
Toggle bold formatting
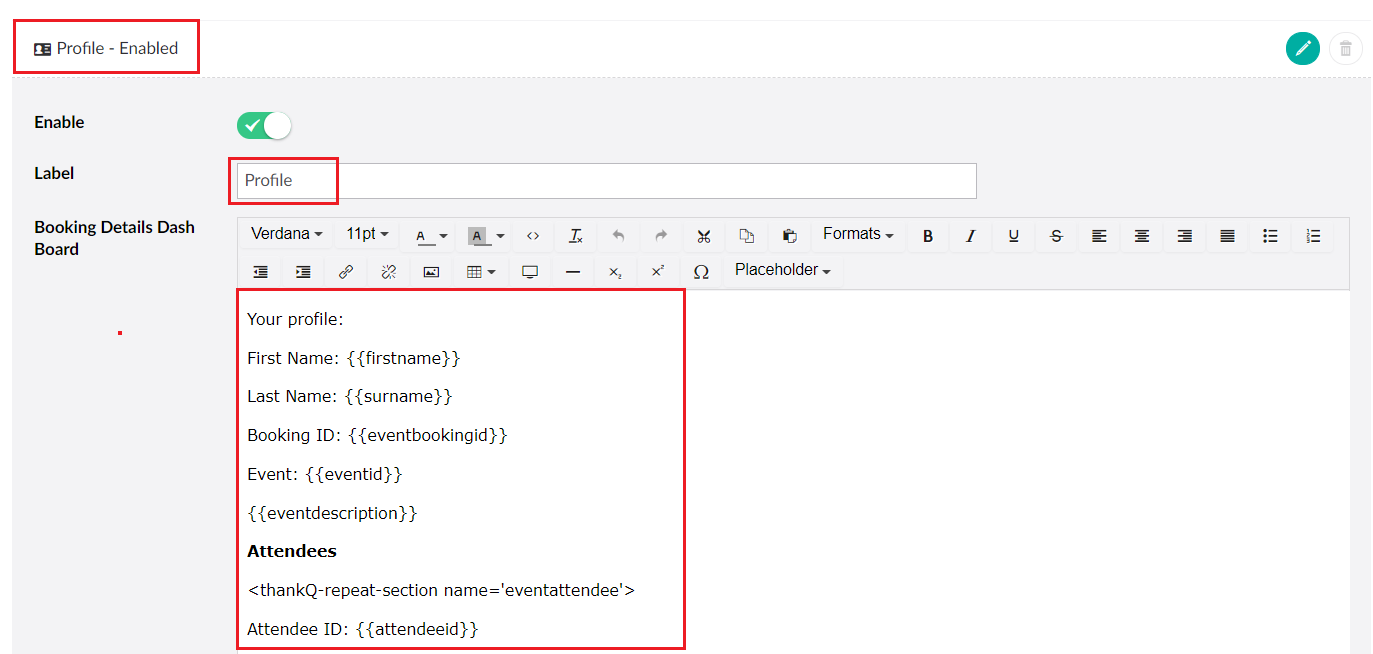point(928,236)
